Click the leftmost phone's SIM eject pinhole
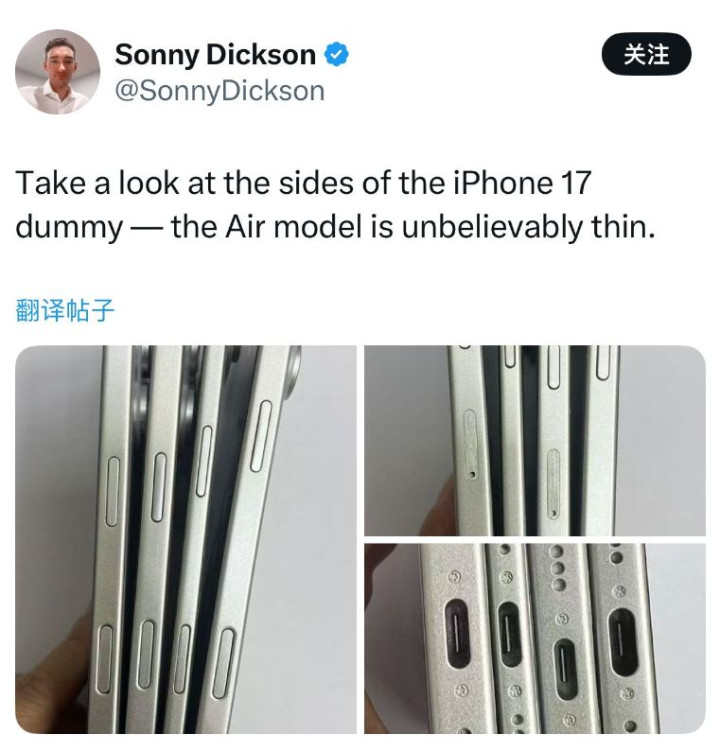720x752 pixels. pos(473,475)
